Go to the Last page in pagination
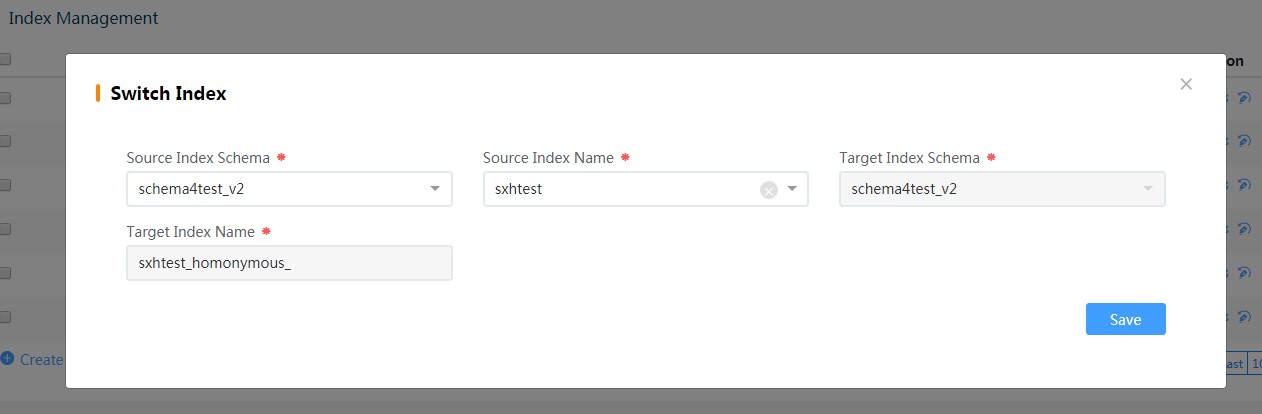Image resolution: width=1262 pixels, height=414 pixels. [1235, 364]
